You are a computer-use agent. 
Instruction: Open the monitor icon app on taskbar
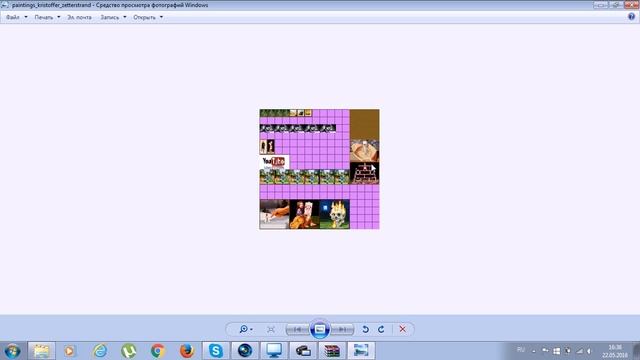click(274, 351)
